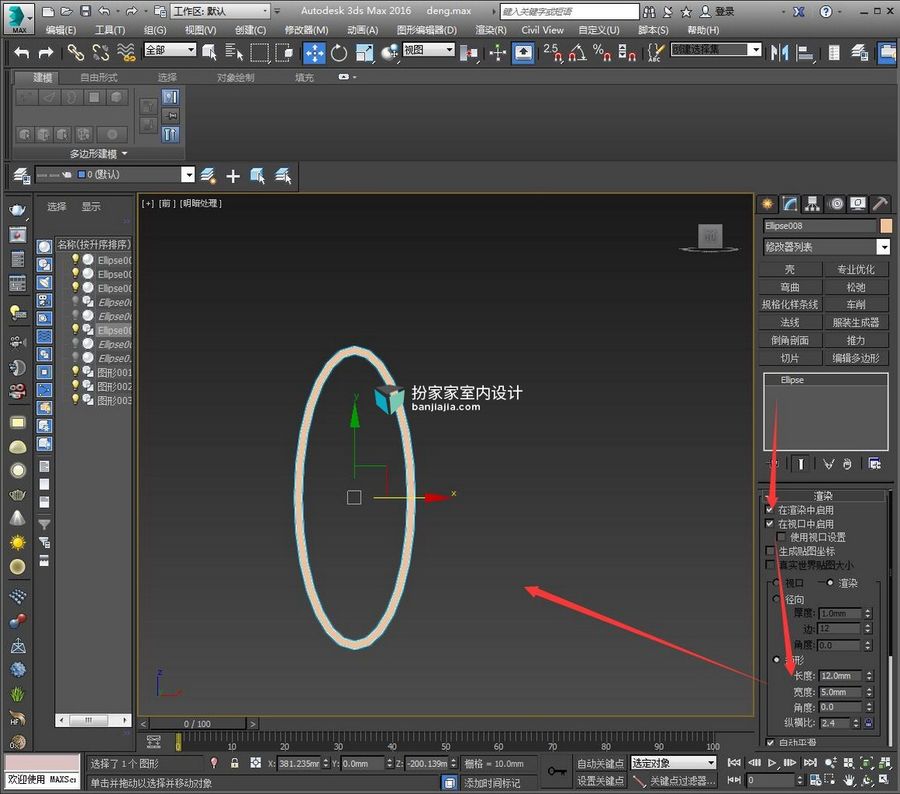Uncheck 在视口中启用 checkbox
Image resolution: width=900 pixels, height=794 pixels.
[770, 524]
